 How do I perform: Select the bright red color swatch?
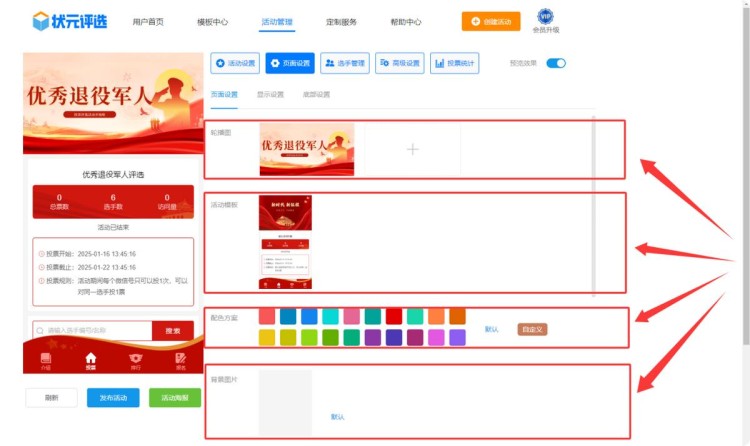394,317
